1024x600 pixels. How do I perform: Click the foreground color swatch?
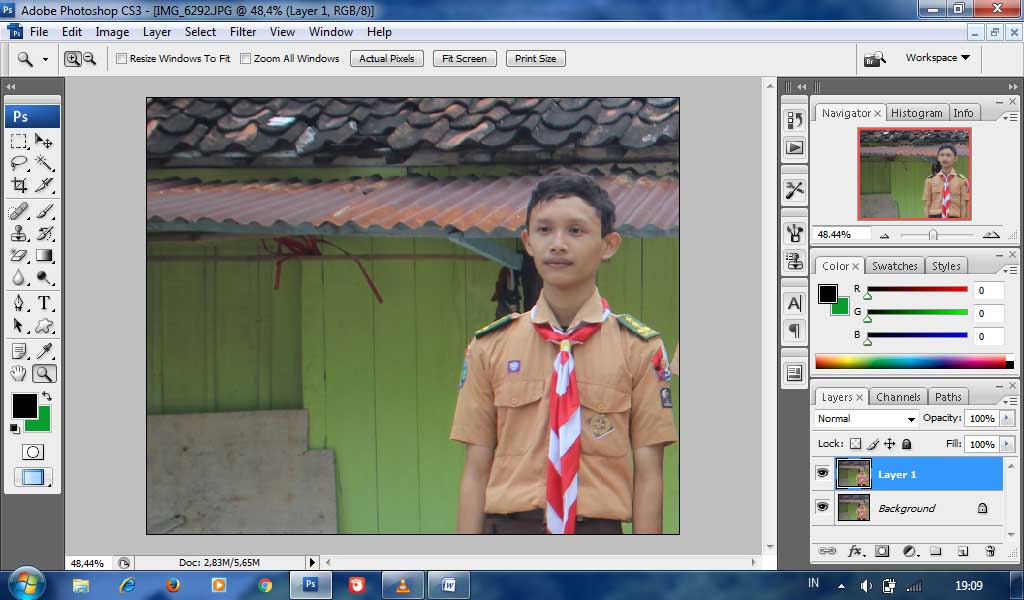25,406
